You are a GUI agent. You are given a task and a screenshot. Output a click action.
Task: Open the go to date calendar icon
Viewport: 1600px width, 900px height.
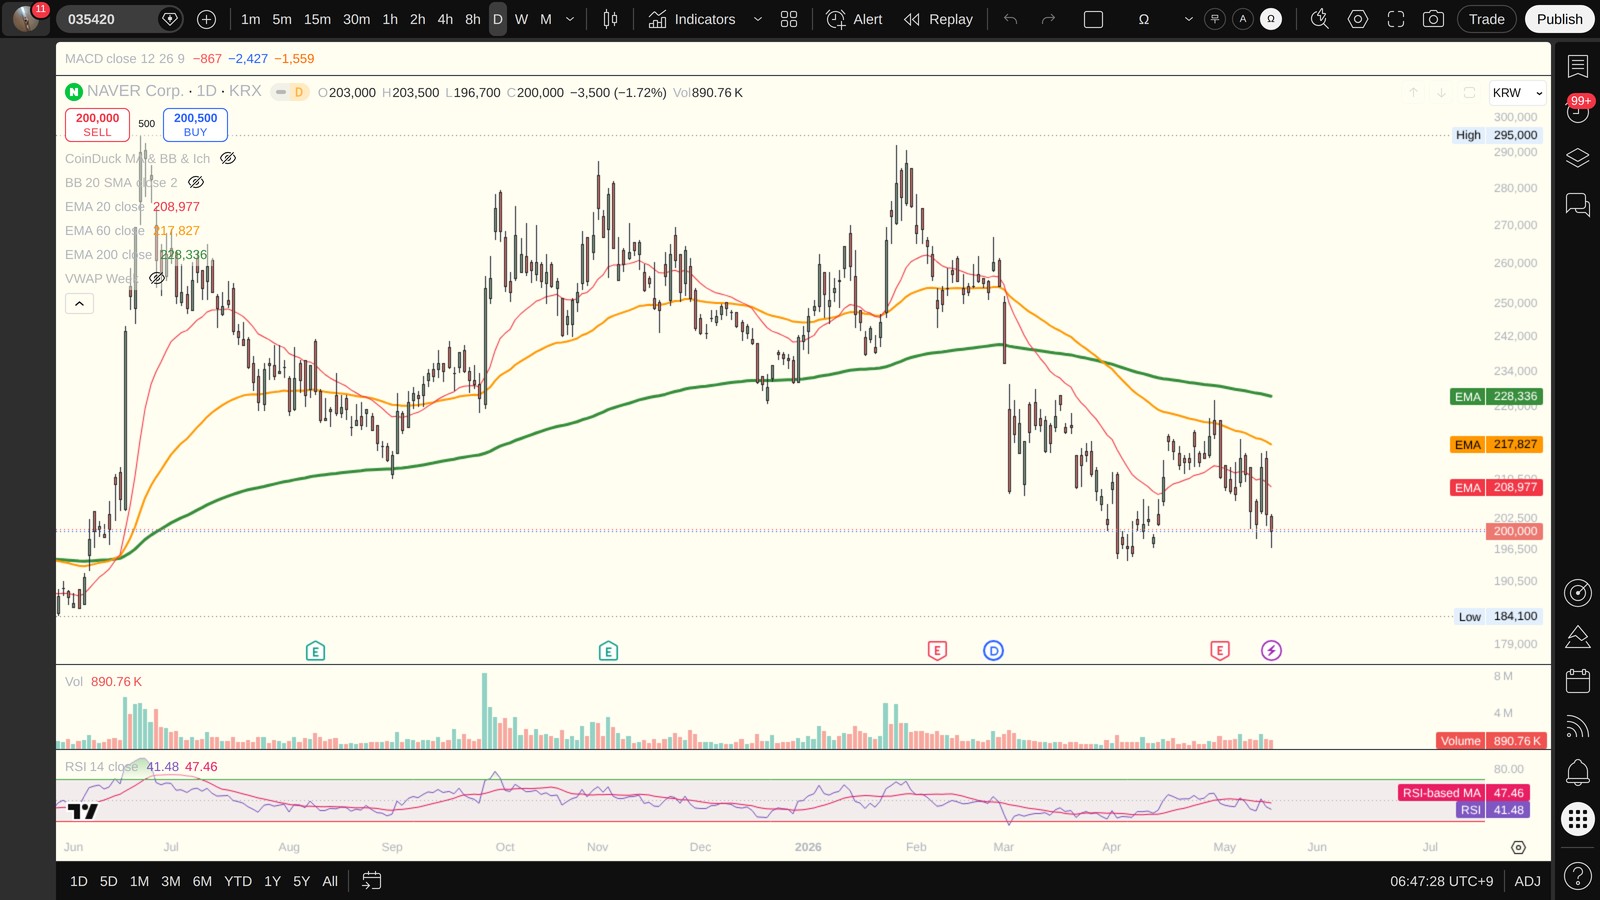pos(371,881)
